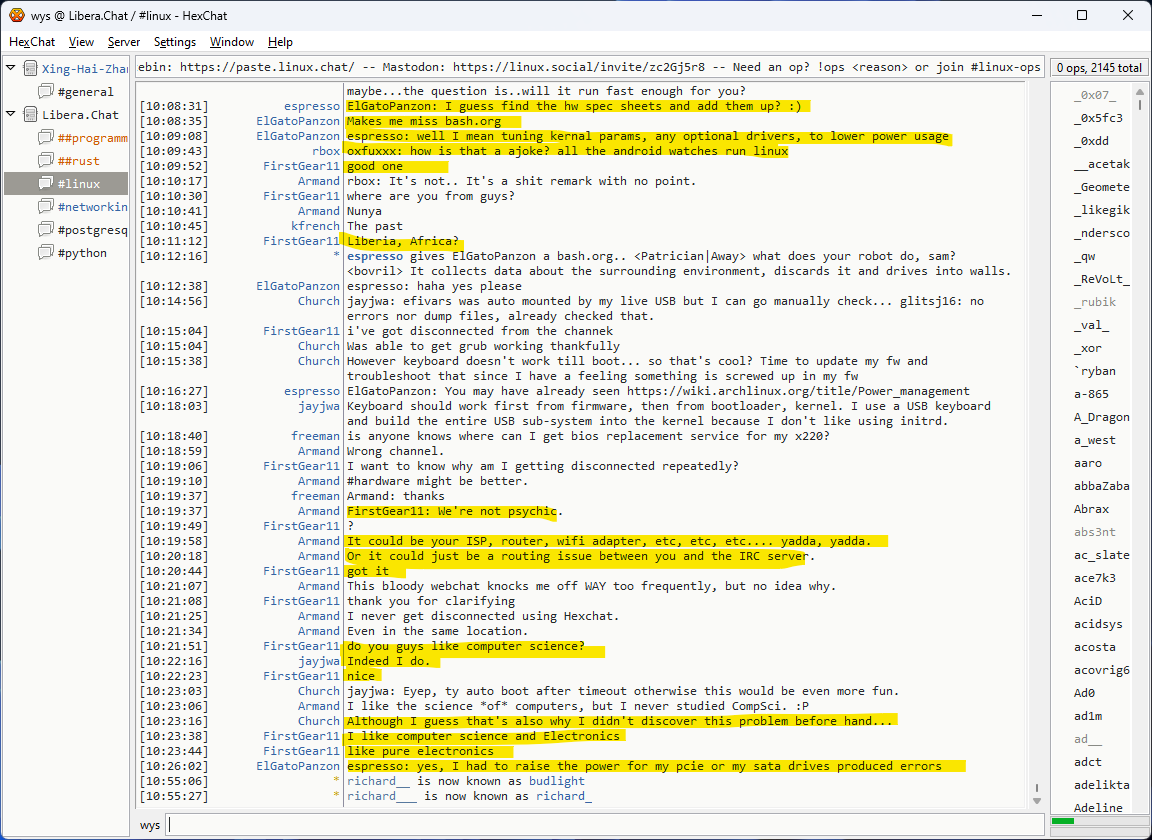Open the Settings menu
This screenshot has width=1152, height=840.
(x=175, y=42)
